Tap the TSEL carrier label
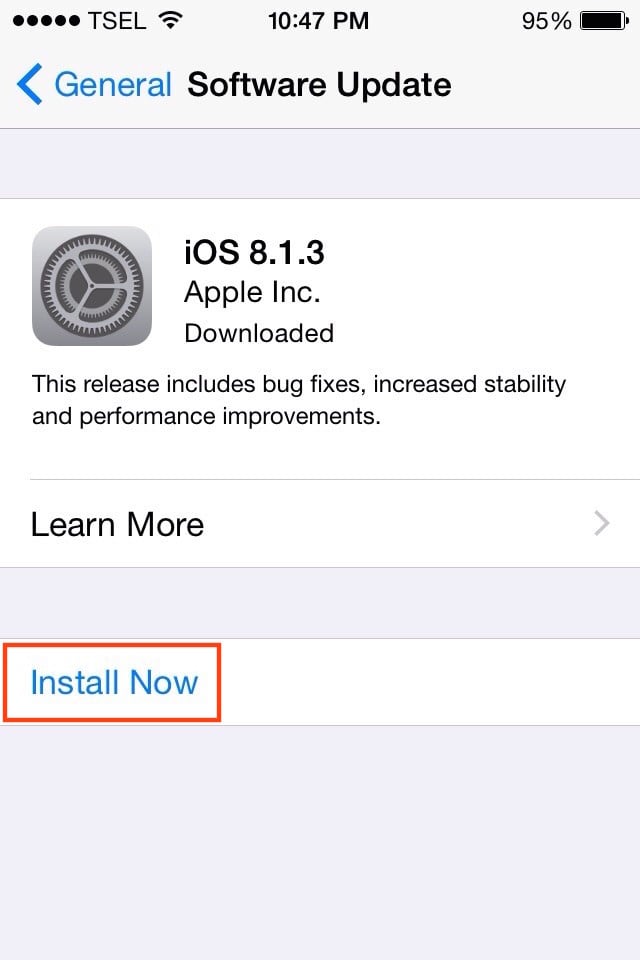 coord(117,21)
